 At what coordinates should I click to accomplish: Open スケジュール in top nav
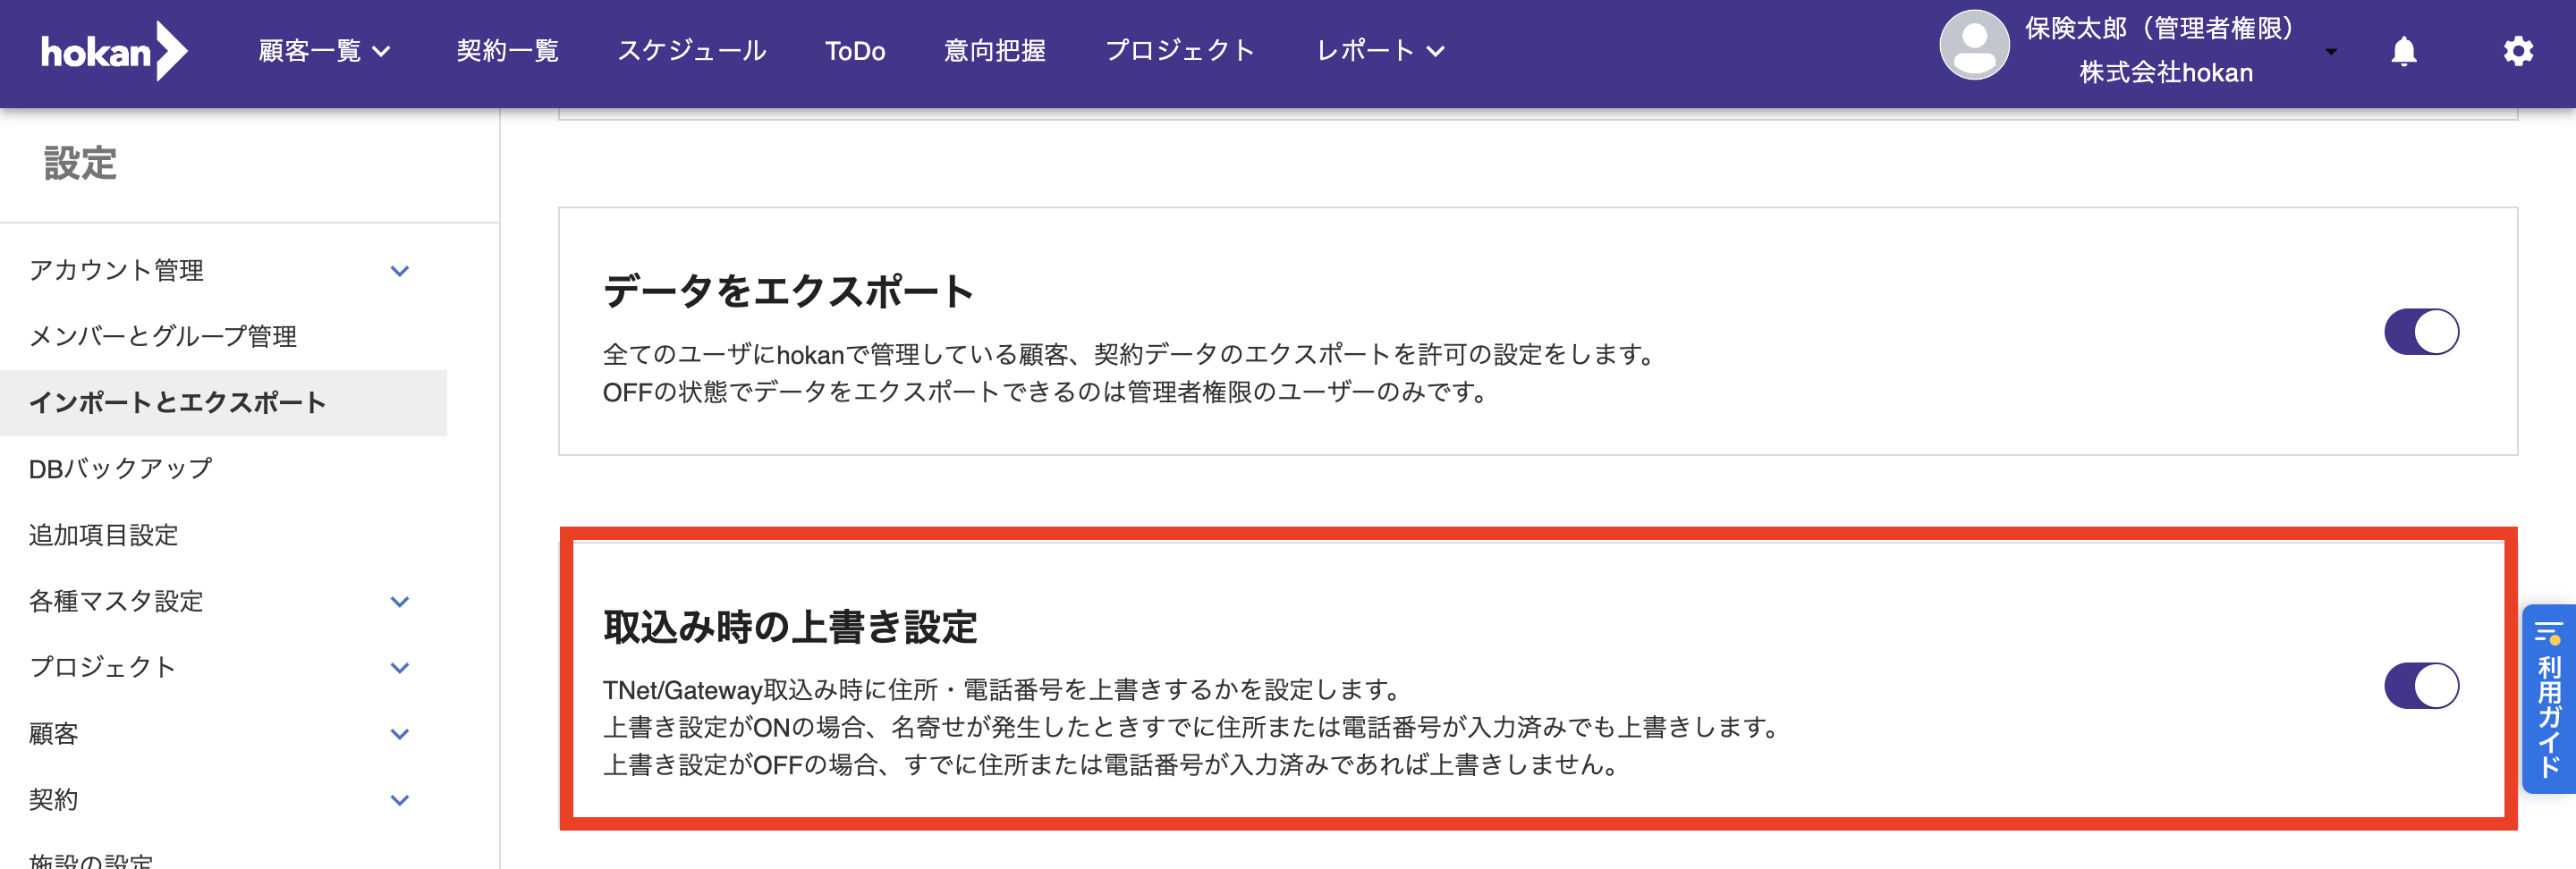(x=692, y=51)
